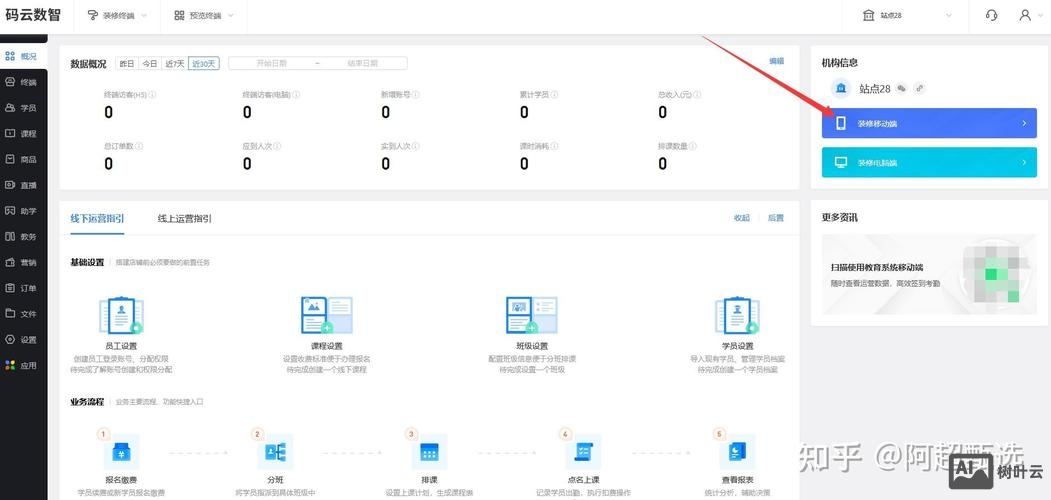Select the 今日 date range option
The width and height of the screenshot is (1051, 500).
[x=150, y=63]
